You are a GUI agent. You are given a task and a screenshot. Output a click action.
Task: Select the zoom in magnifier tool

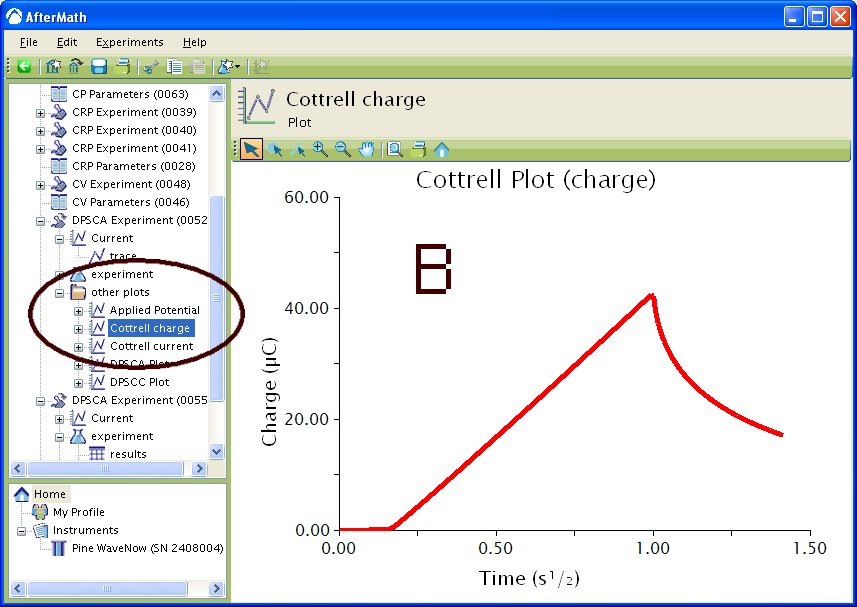click(320, 149)
